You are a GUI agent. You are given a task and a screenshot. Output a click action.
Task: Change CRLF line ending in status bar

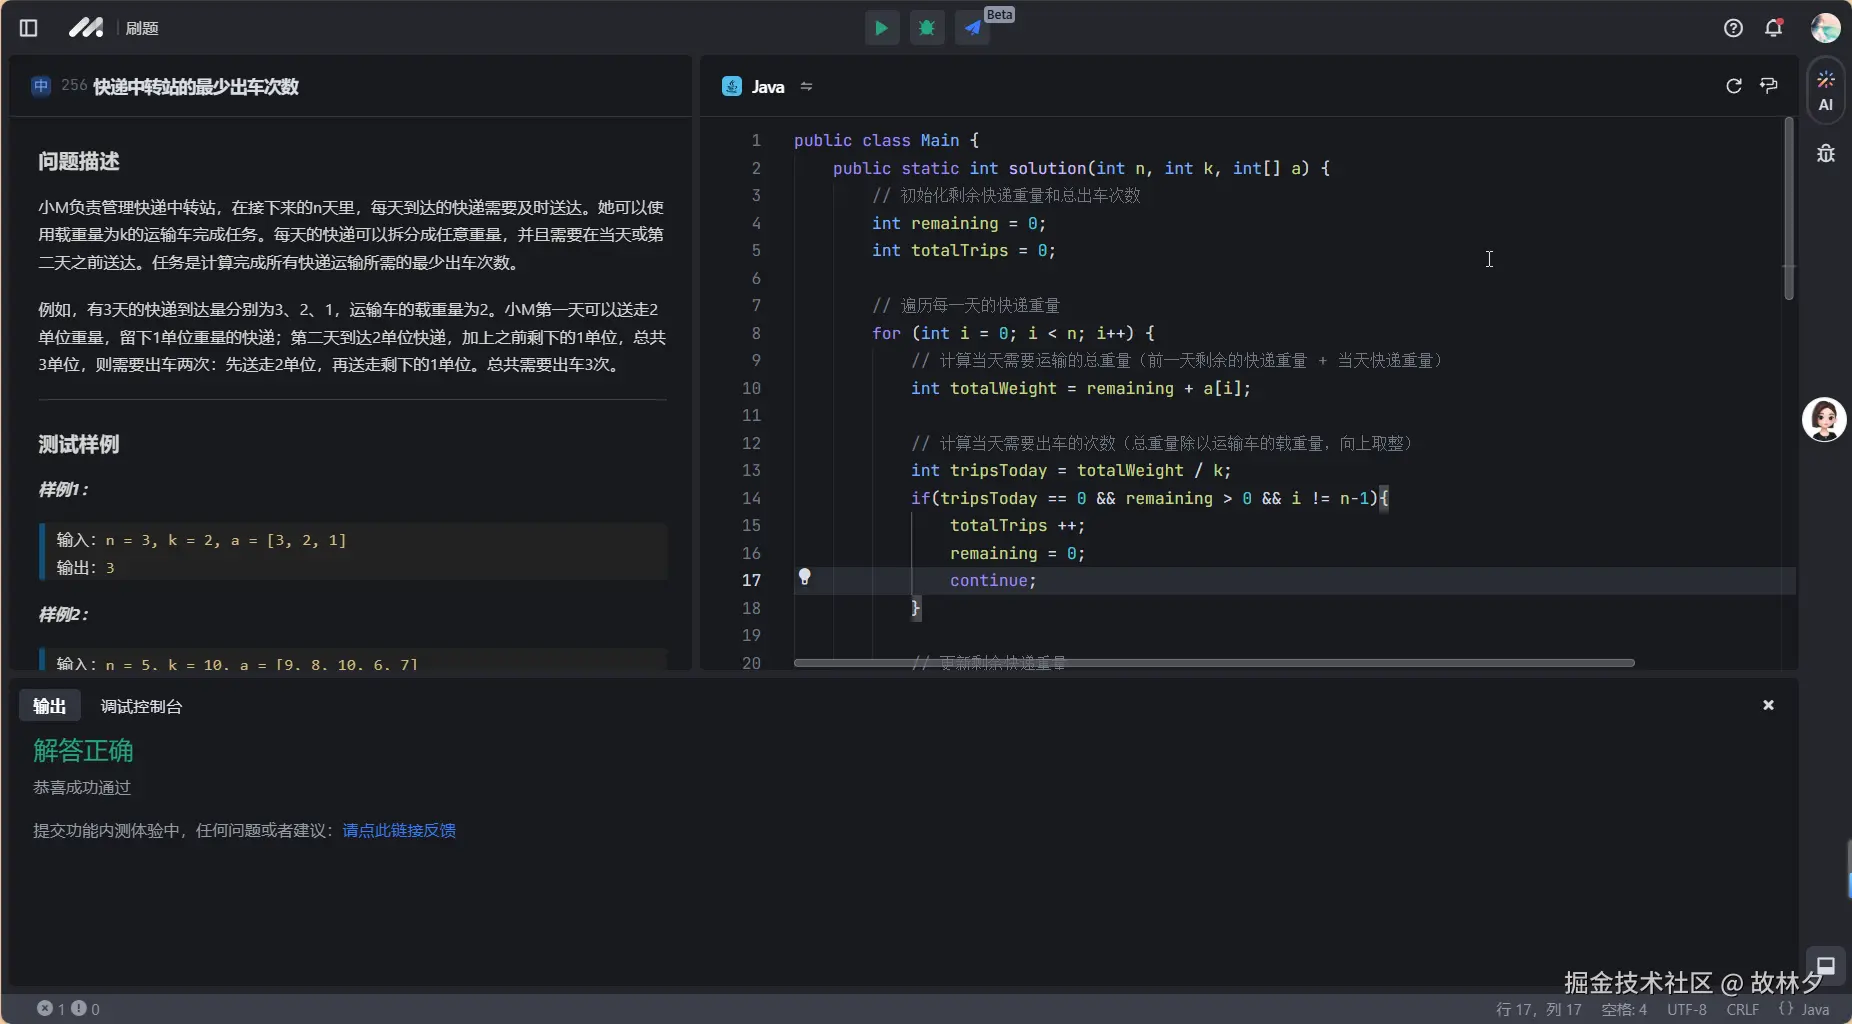1741,1010
